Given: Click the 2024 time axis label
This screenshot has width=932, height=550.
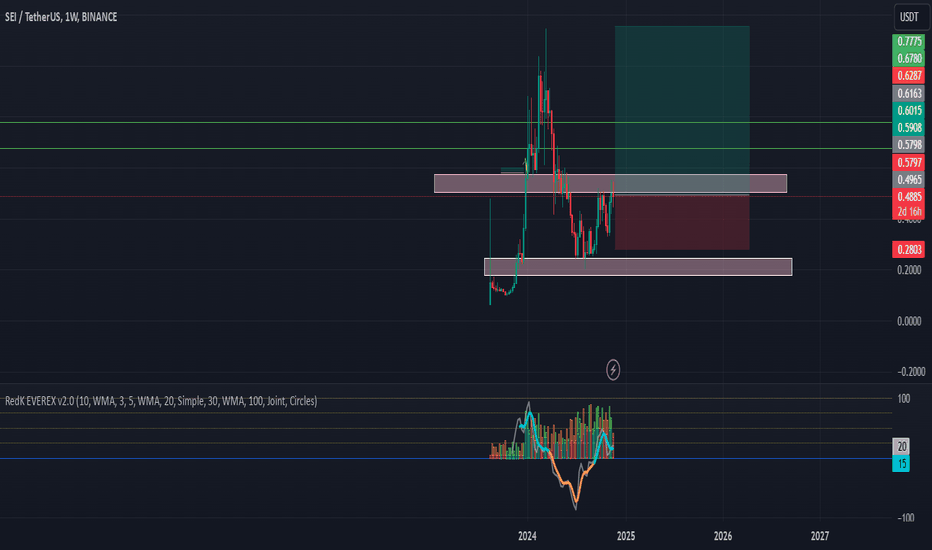Looking at the screenshot, I should (x=527, y=536).
